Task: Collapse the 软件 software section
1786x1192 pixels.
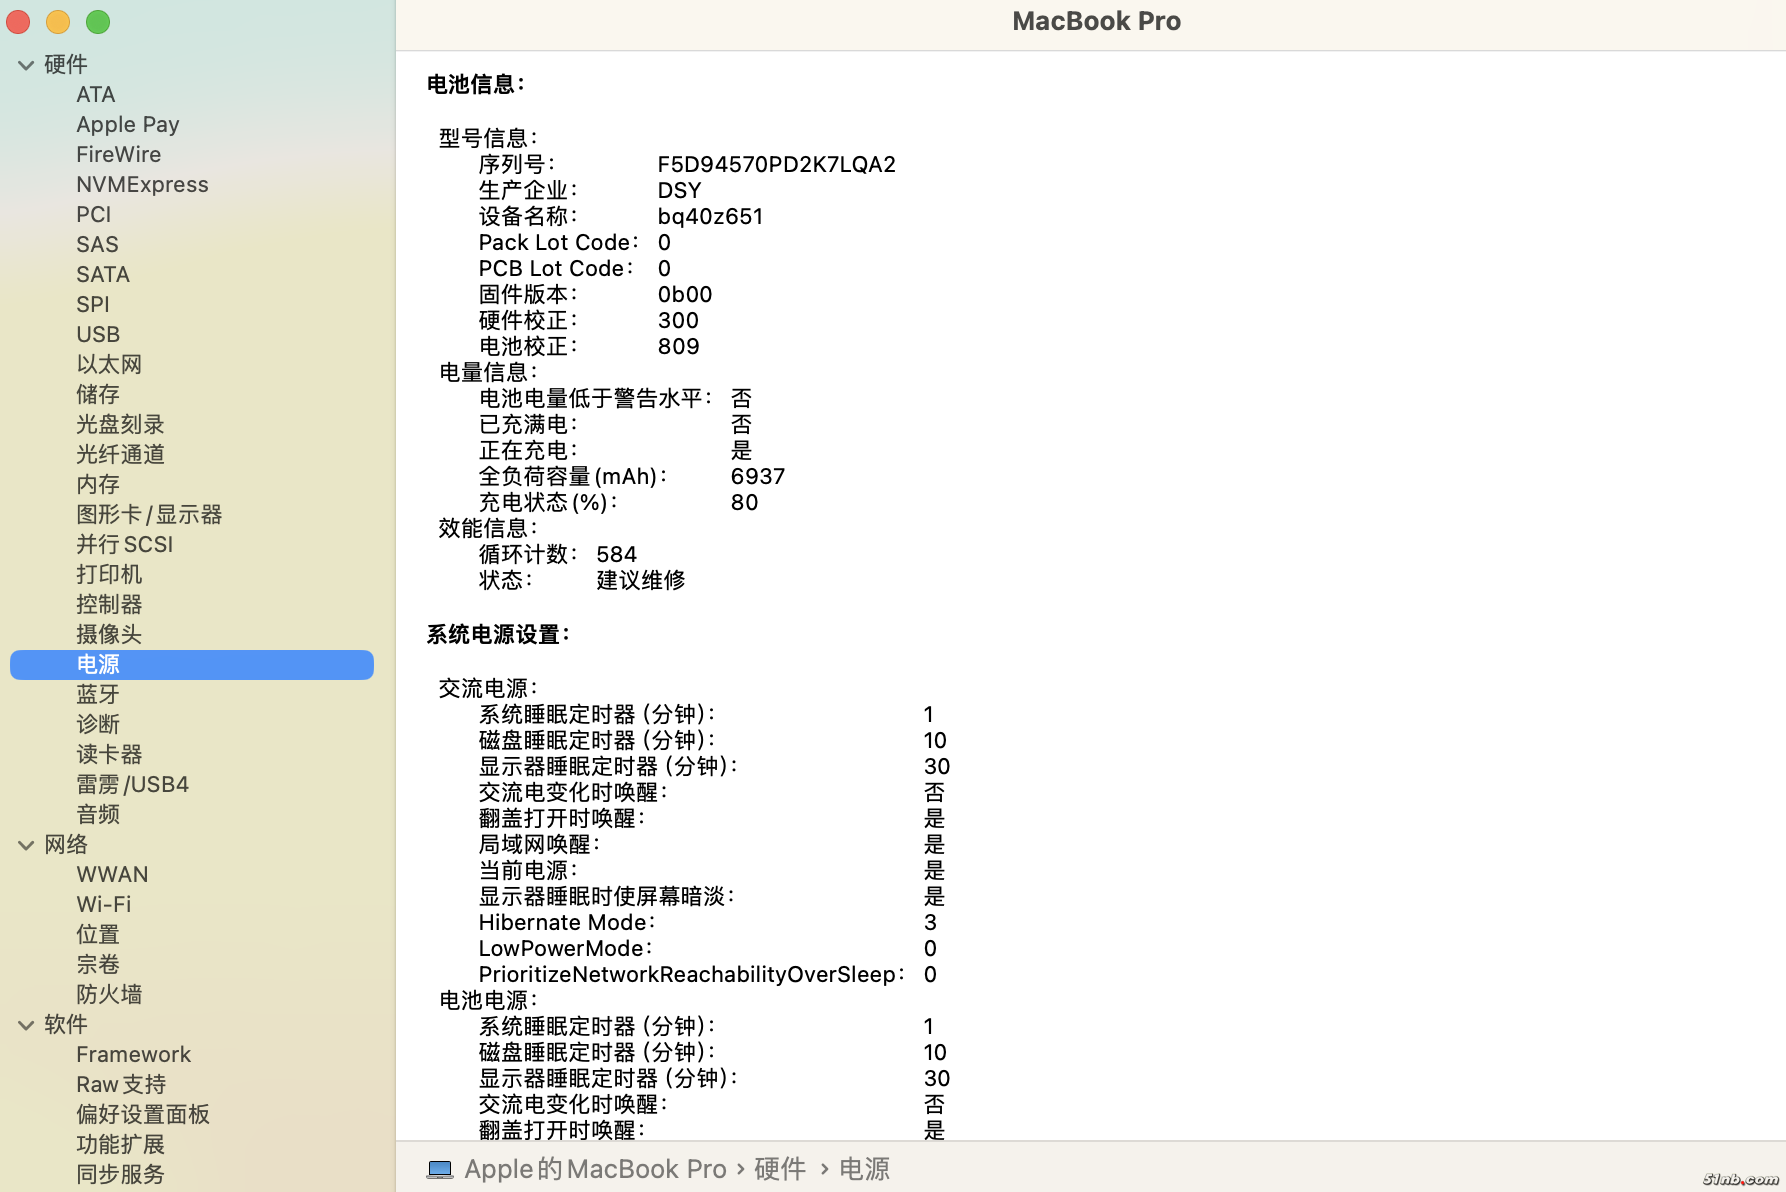Action: click(x=26, y=1025)
